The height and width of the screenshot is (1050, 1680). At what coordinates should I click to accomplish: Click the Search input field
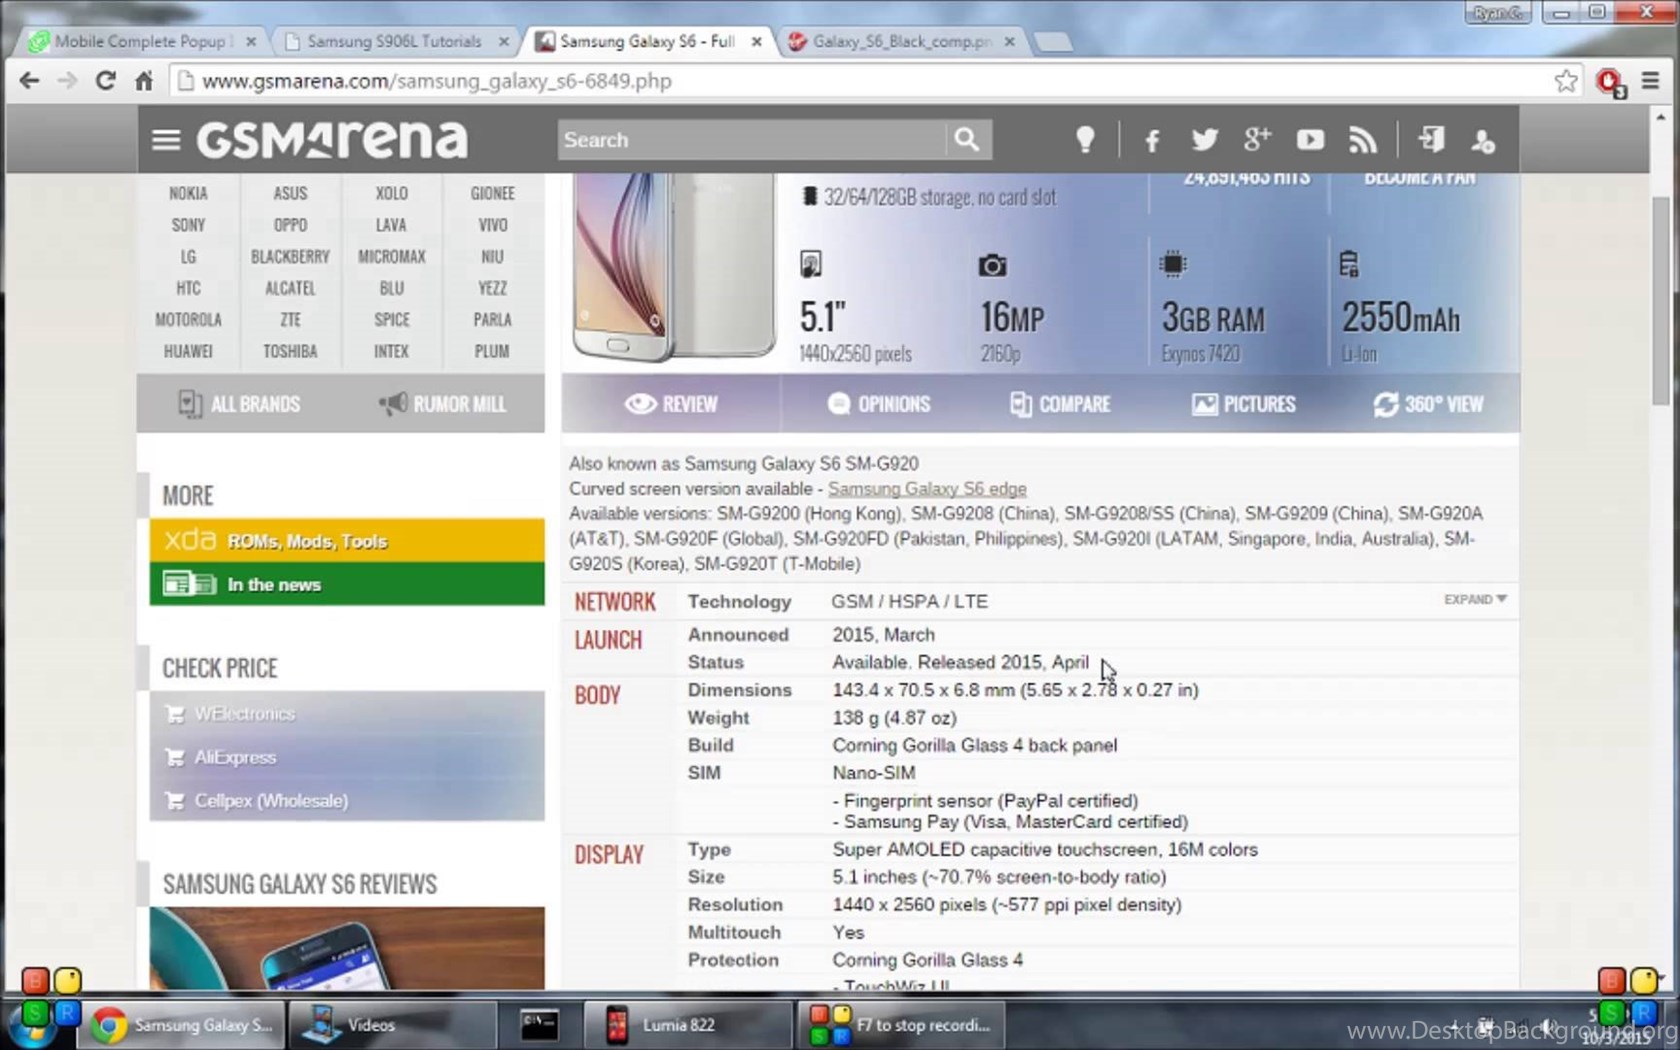[752, 140]
